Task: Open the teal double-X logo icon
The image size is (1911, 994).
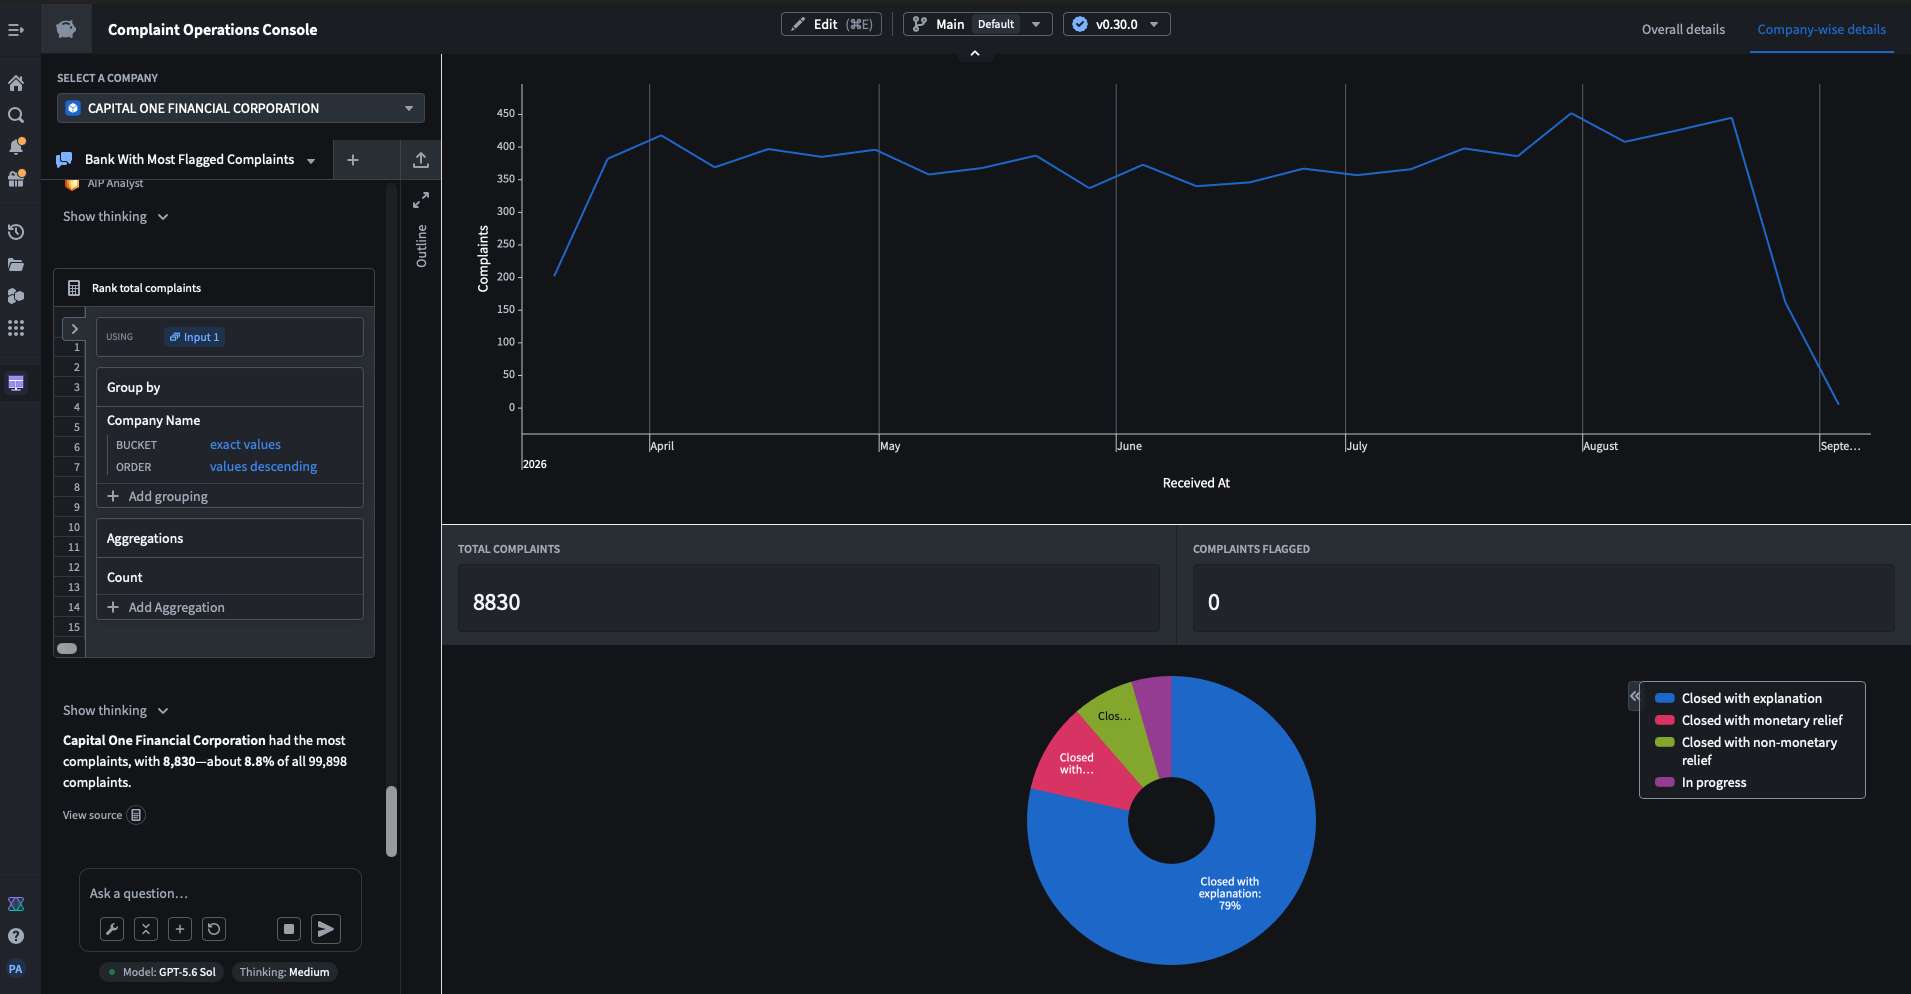Action: coord(16,904)
